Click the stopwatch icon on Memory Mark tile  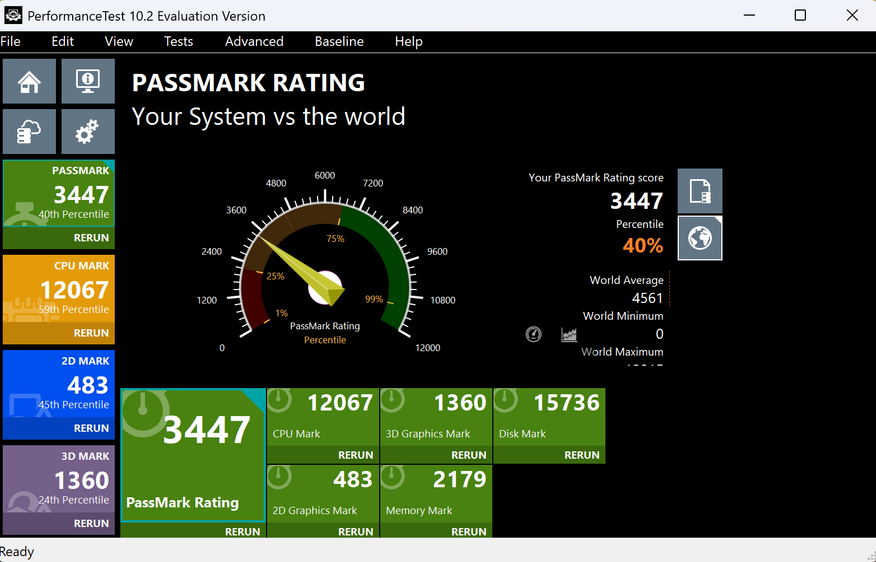point(393,477)
